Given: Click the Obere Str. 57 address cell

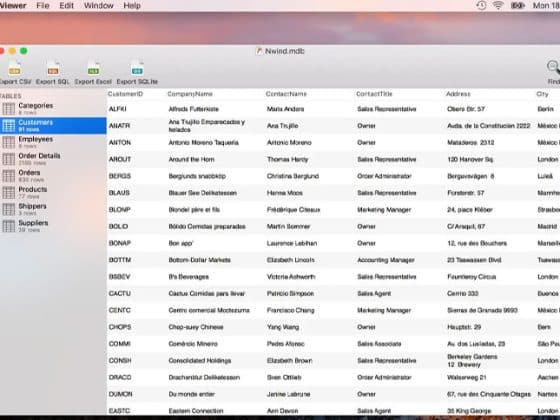Looking at the screenshot, I should (x=466, y=109).
